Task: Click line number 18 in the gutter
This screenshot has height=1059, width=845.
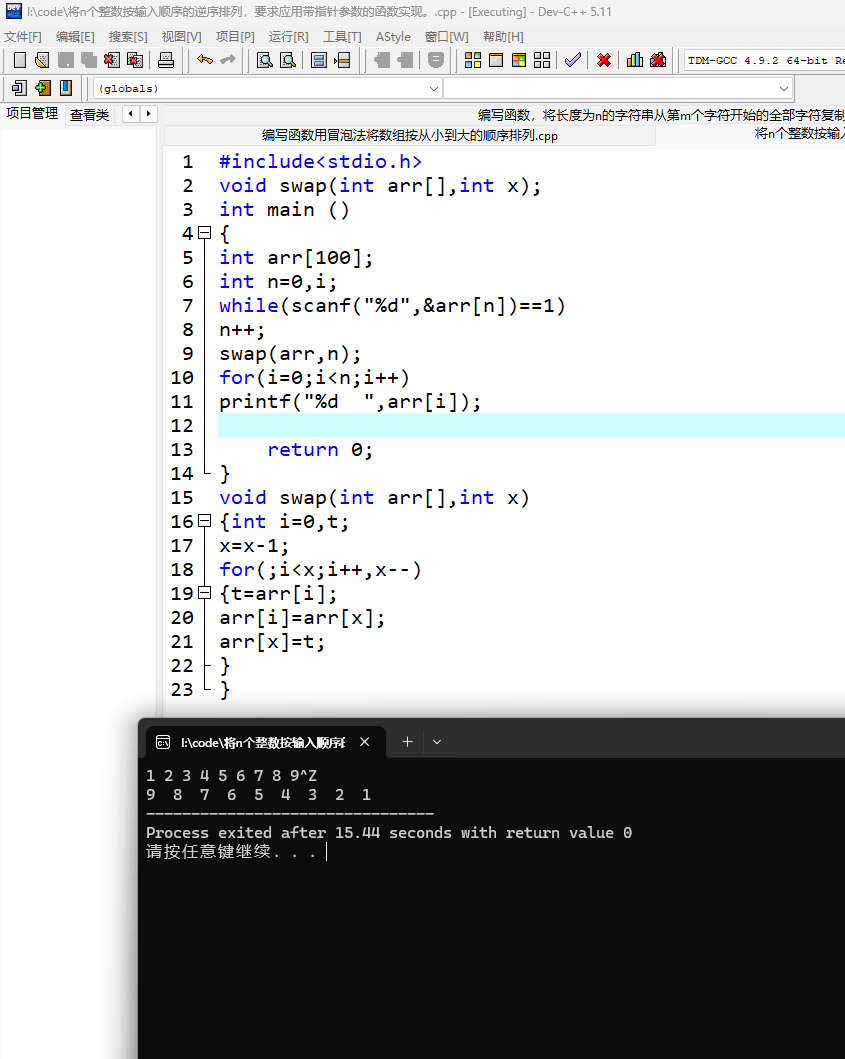Action: [x=182, y=569]
